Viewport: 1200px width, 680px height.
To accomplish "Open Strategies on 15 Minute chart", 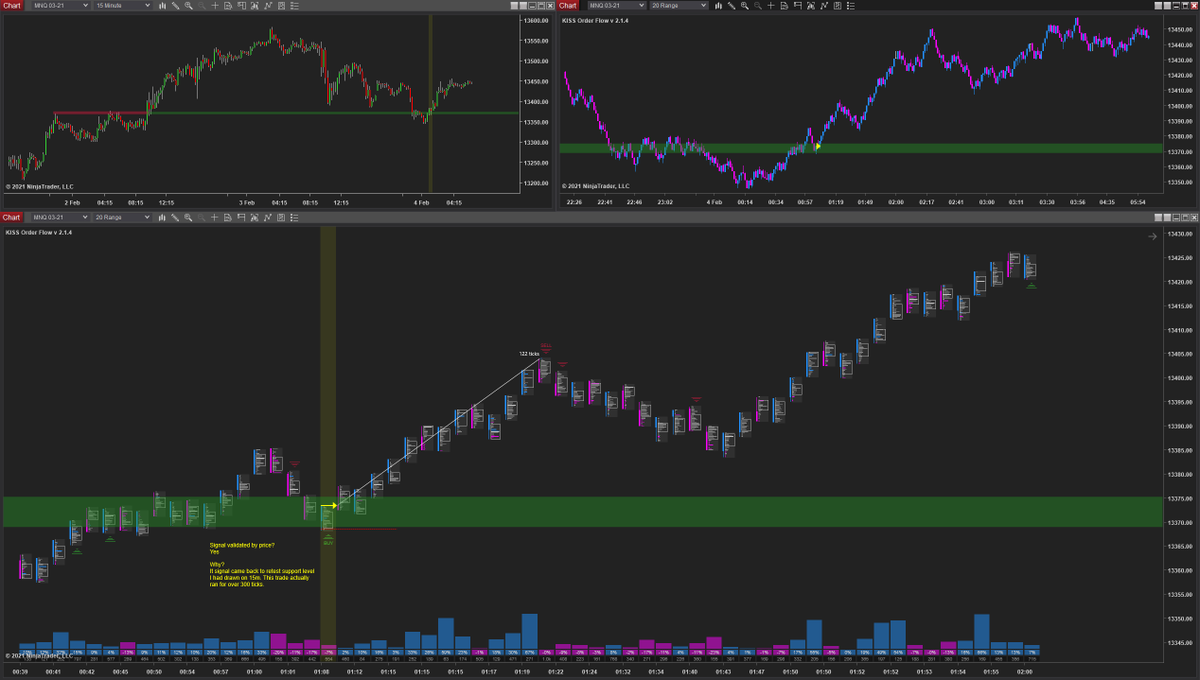I will coord(282,5).
